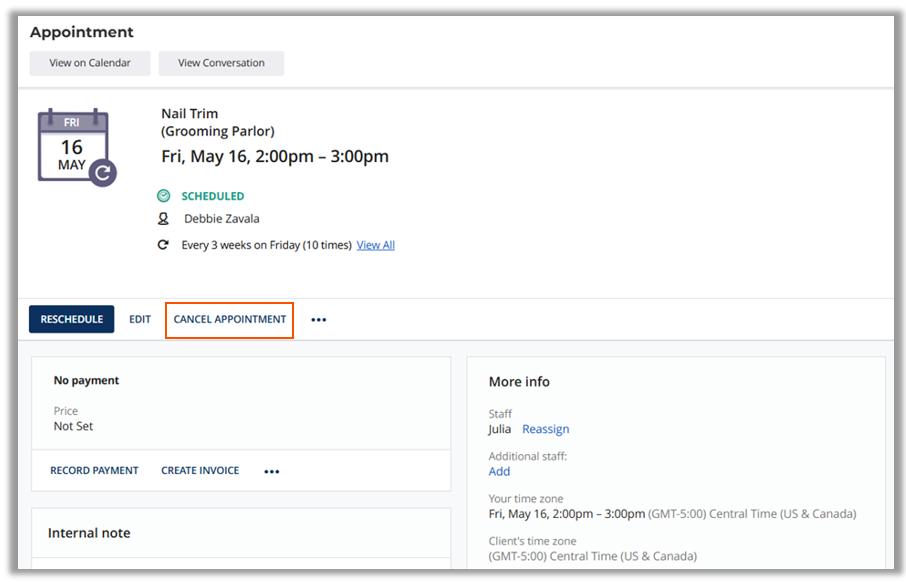Click the staff name Julia

pyautogui.click(x=499, y=429)
